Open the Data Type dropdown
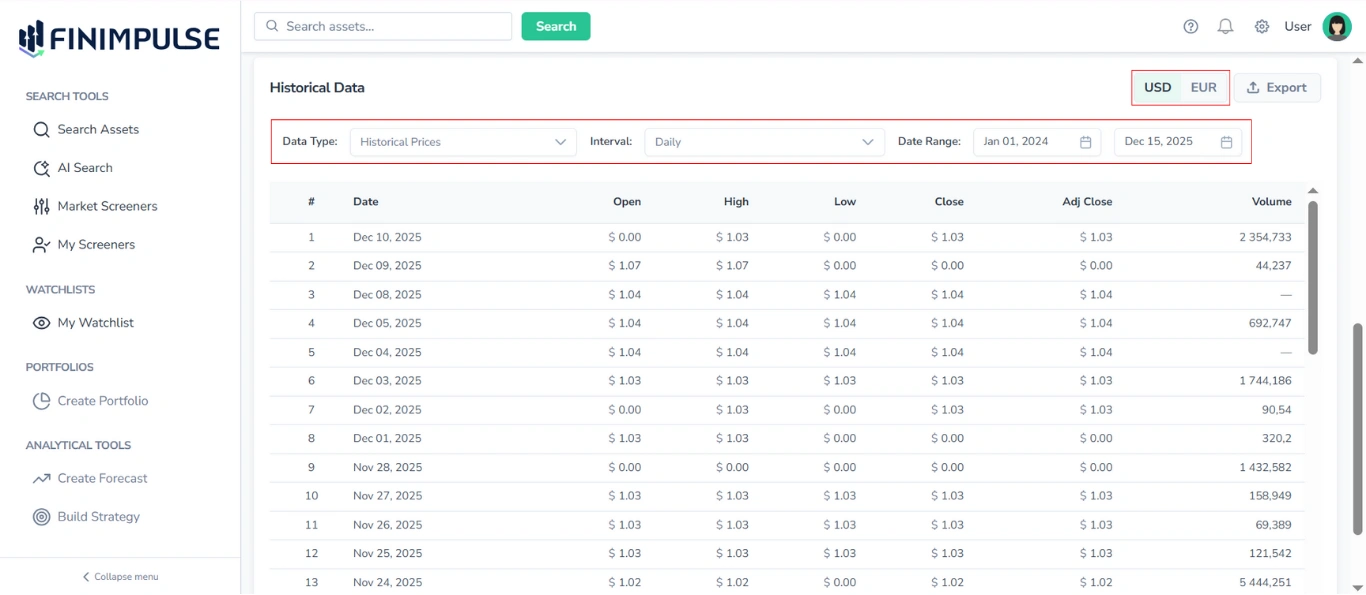The image size is (1366, 595). pyautogui.click(x=460, y=141)
